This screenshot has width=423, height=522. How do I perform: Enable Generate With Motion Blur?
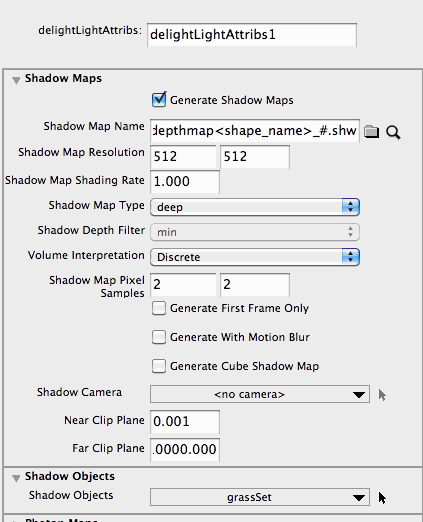[159, 337]
